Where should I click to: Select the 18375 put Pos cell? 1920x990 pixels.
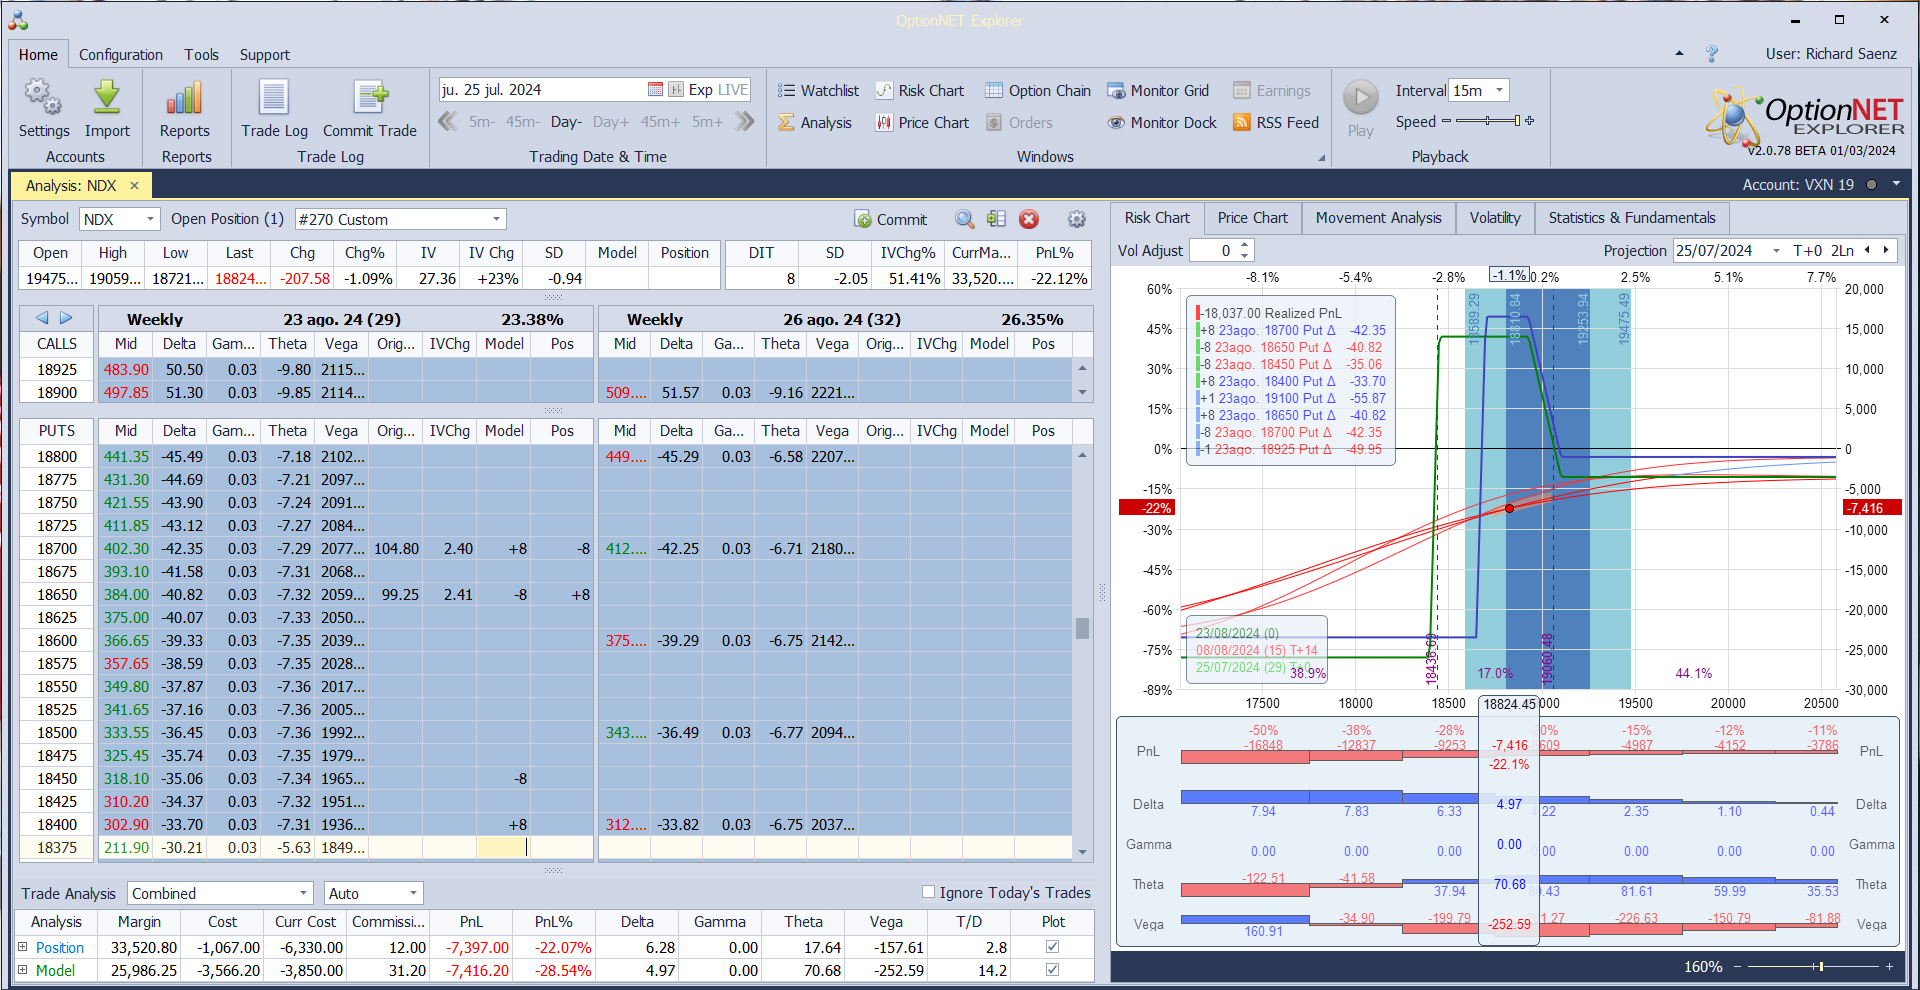point(562,847)
